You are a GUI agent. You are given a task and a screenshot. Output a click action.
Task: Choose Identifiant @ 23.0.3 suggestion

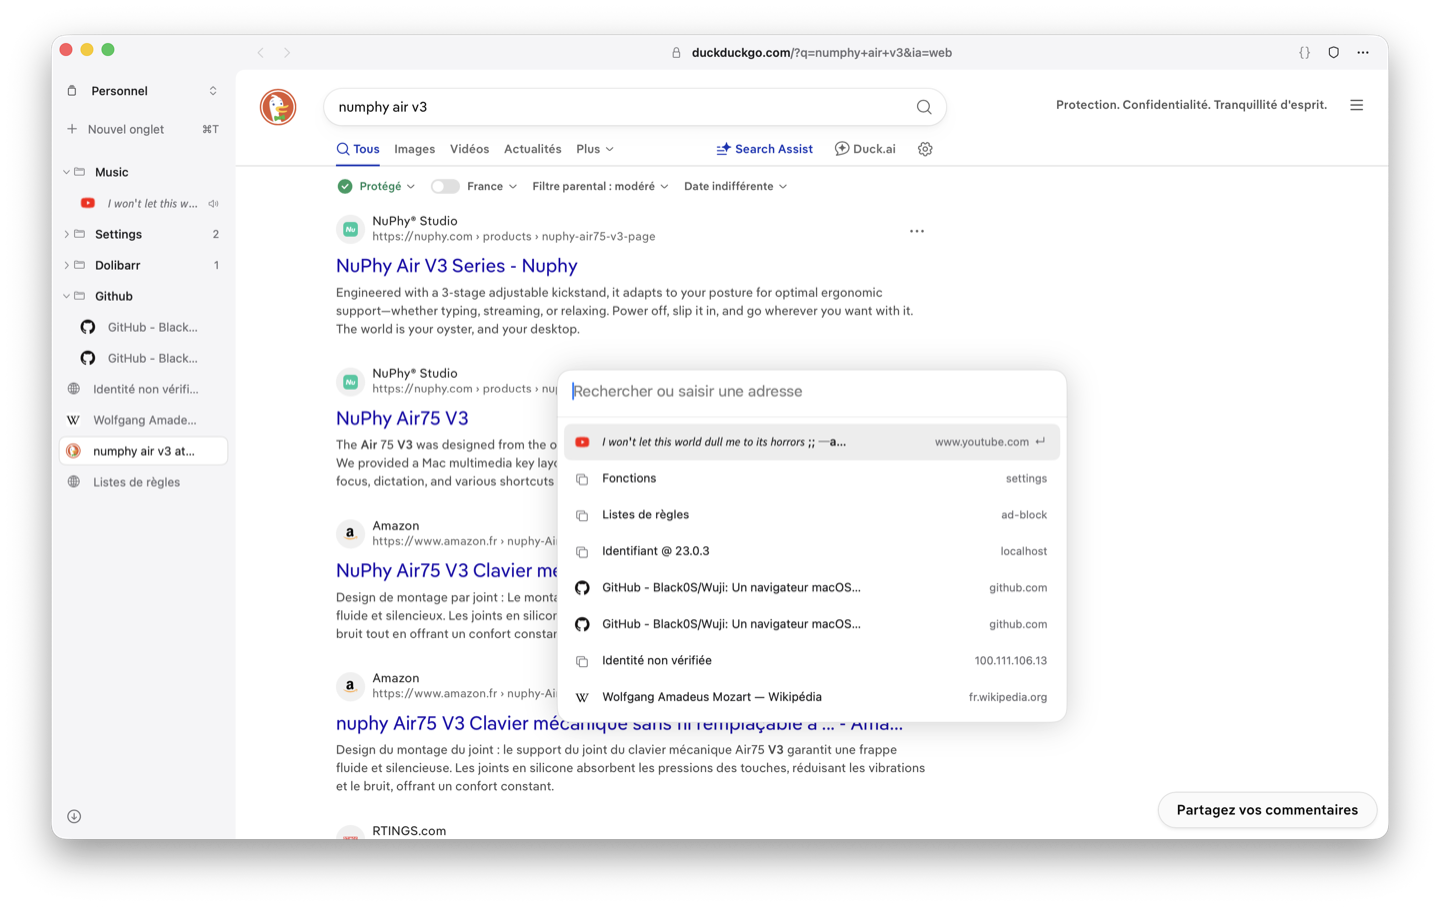(812, 551)
